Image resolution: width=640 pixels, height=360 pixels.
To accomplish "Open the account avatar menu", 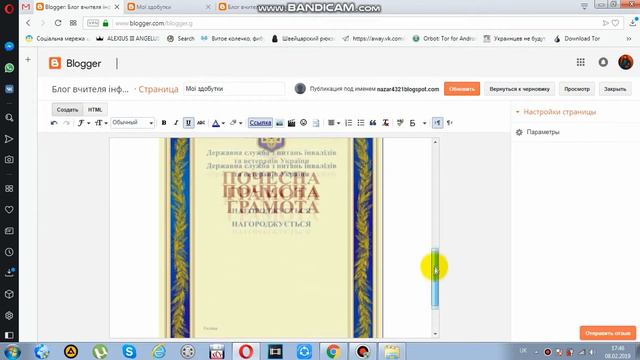I will (625, 62).
